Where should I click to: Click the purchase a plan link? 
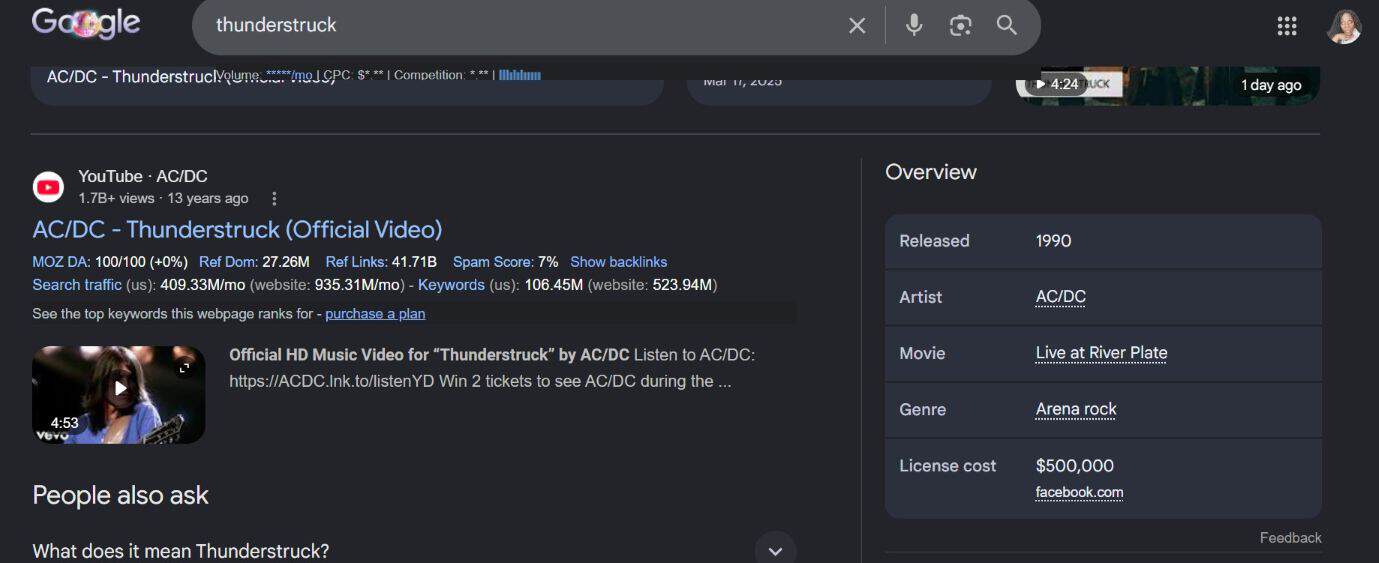[375, 314]
